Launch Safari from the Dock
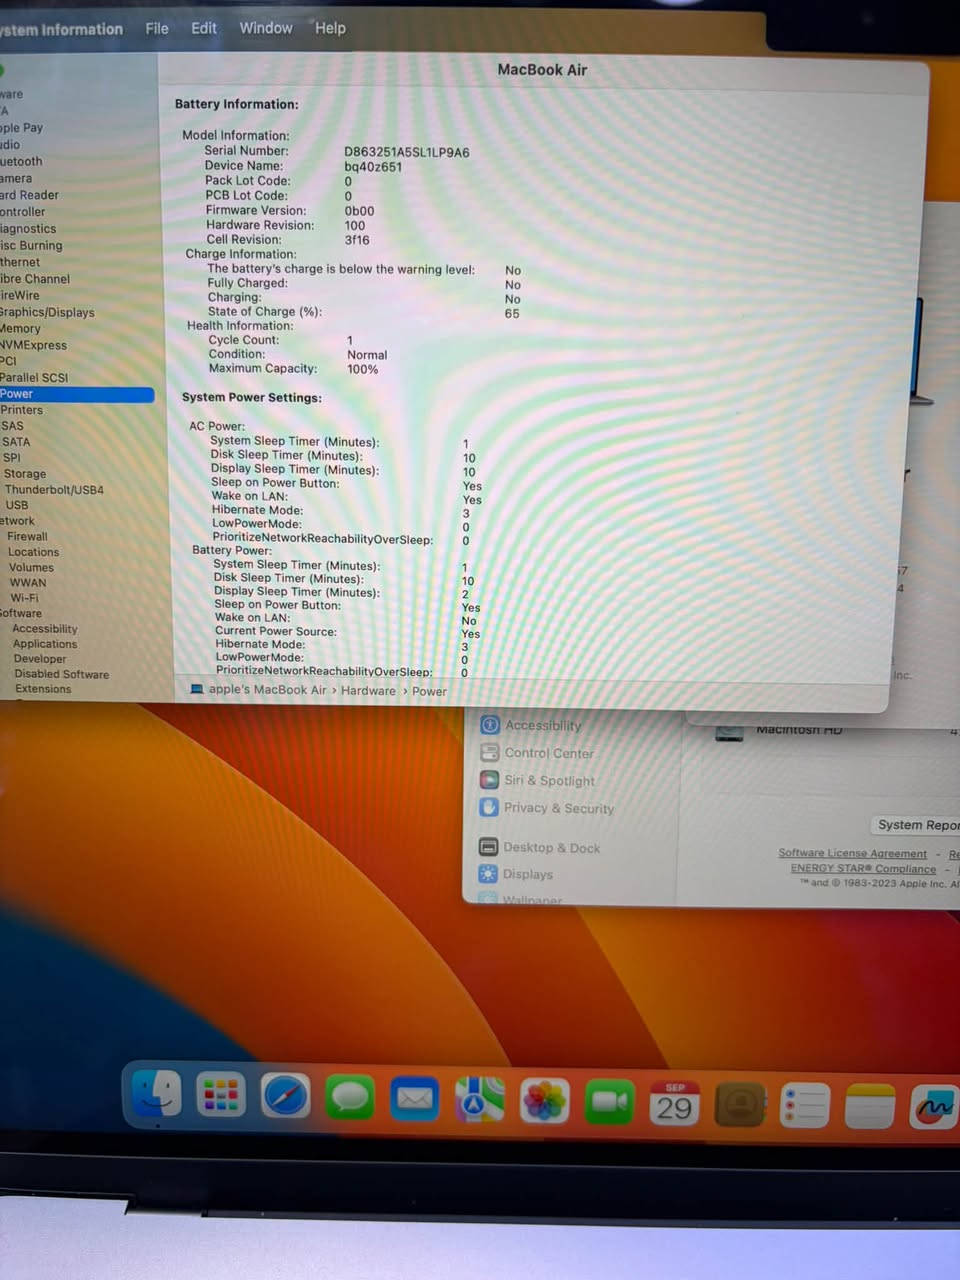Viewport: 960px width, 1280px height. click(286, 1097)
